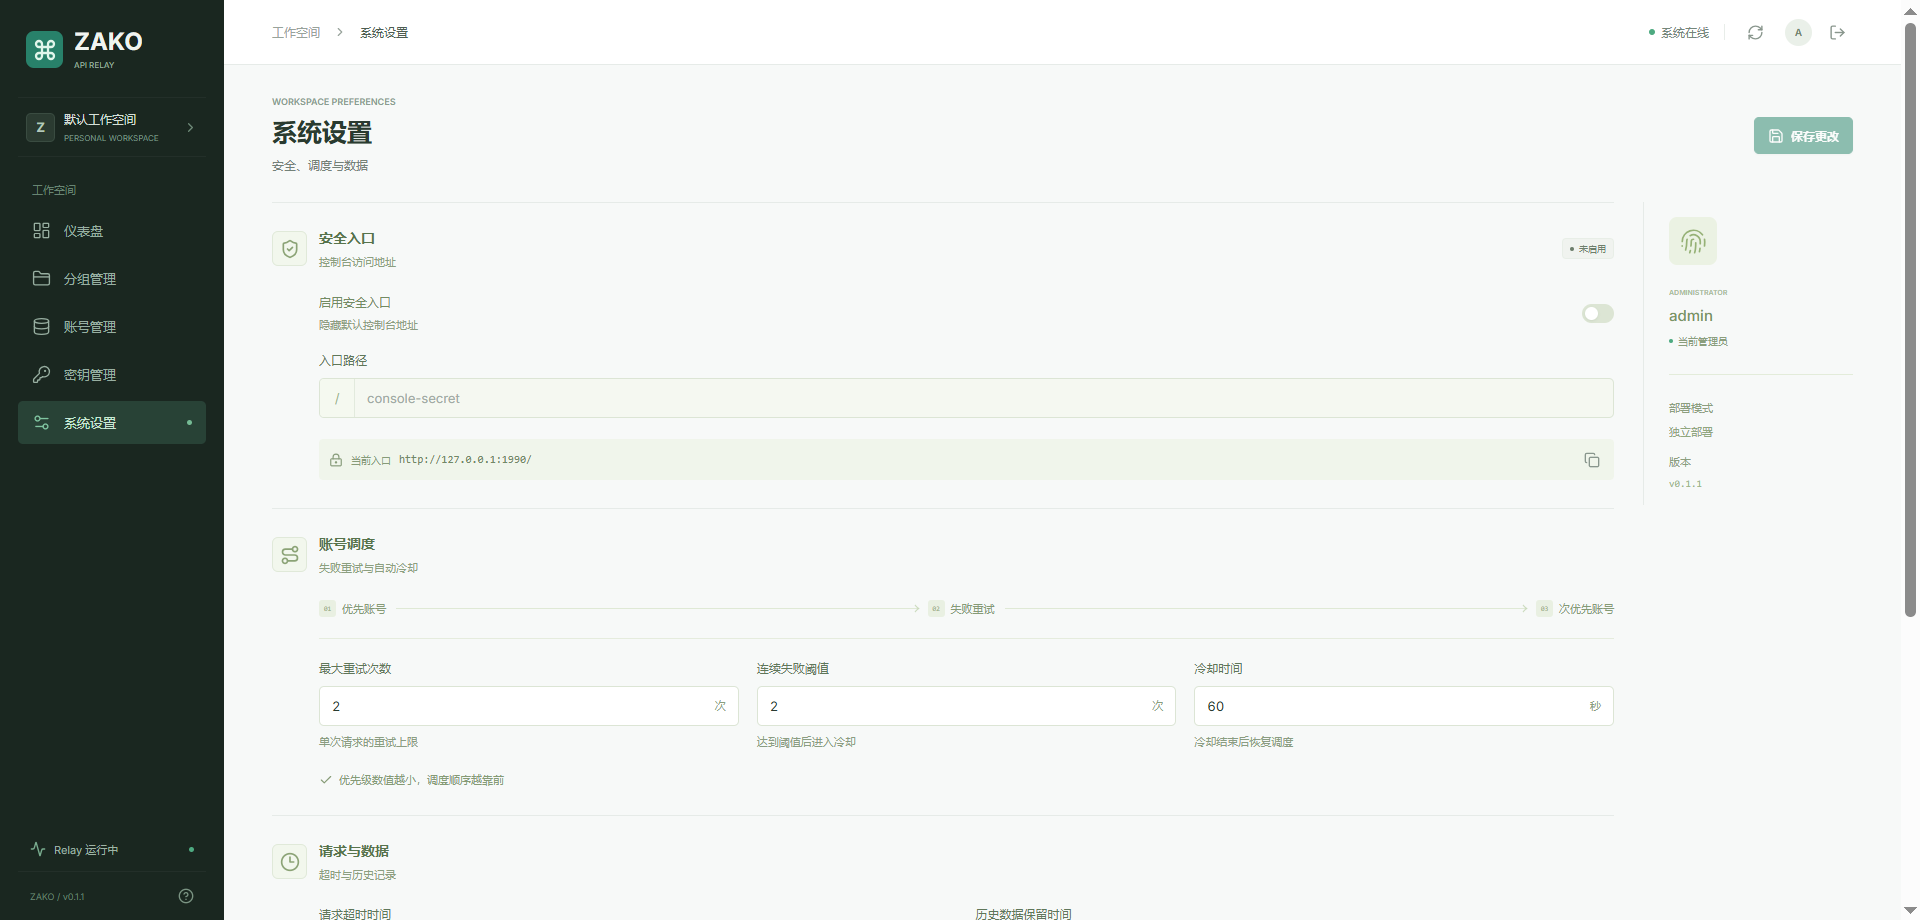Image resolution: width=1920 pixels, height=920 pixels.
Task: Open 账号管理 page
Action: click(112, 327)
